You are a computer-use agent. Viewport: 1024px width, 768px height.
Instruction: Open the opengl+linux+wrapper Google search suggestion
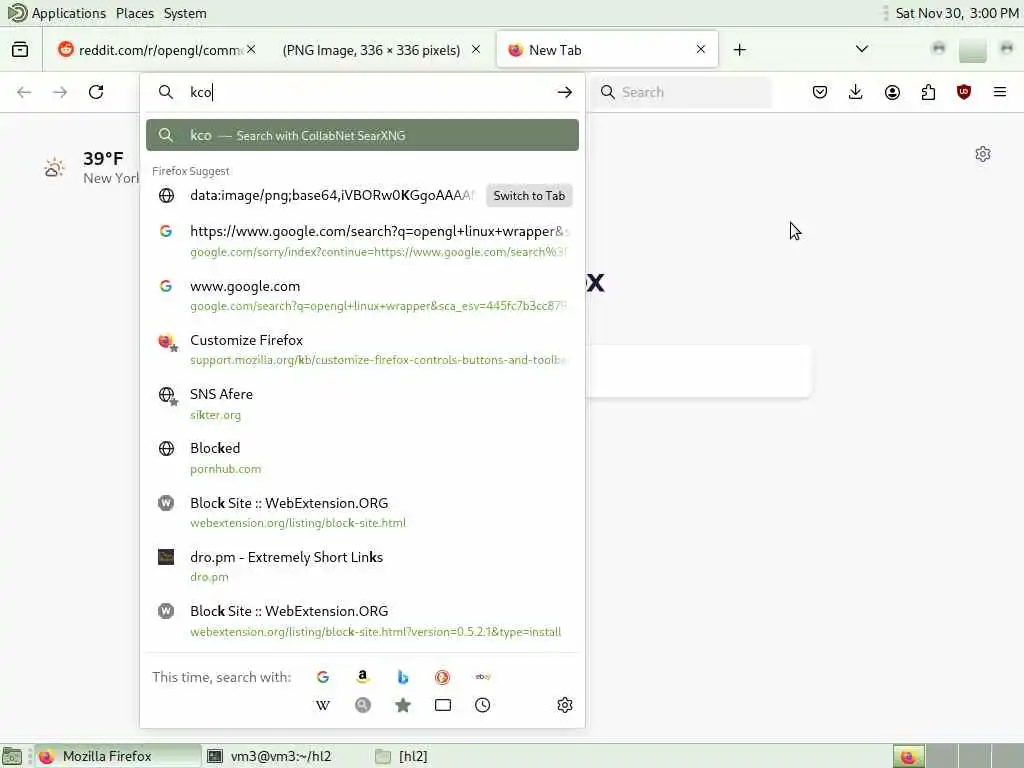[x=362, y=241]
